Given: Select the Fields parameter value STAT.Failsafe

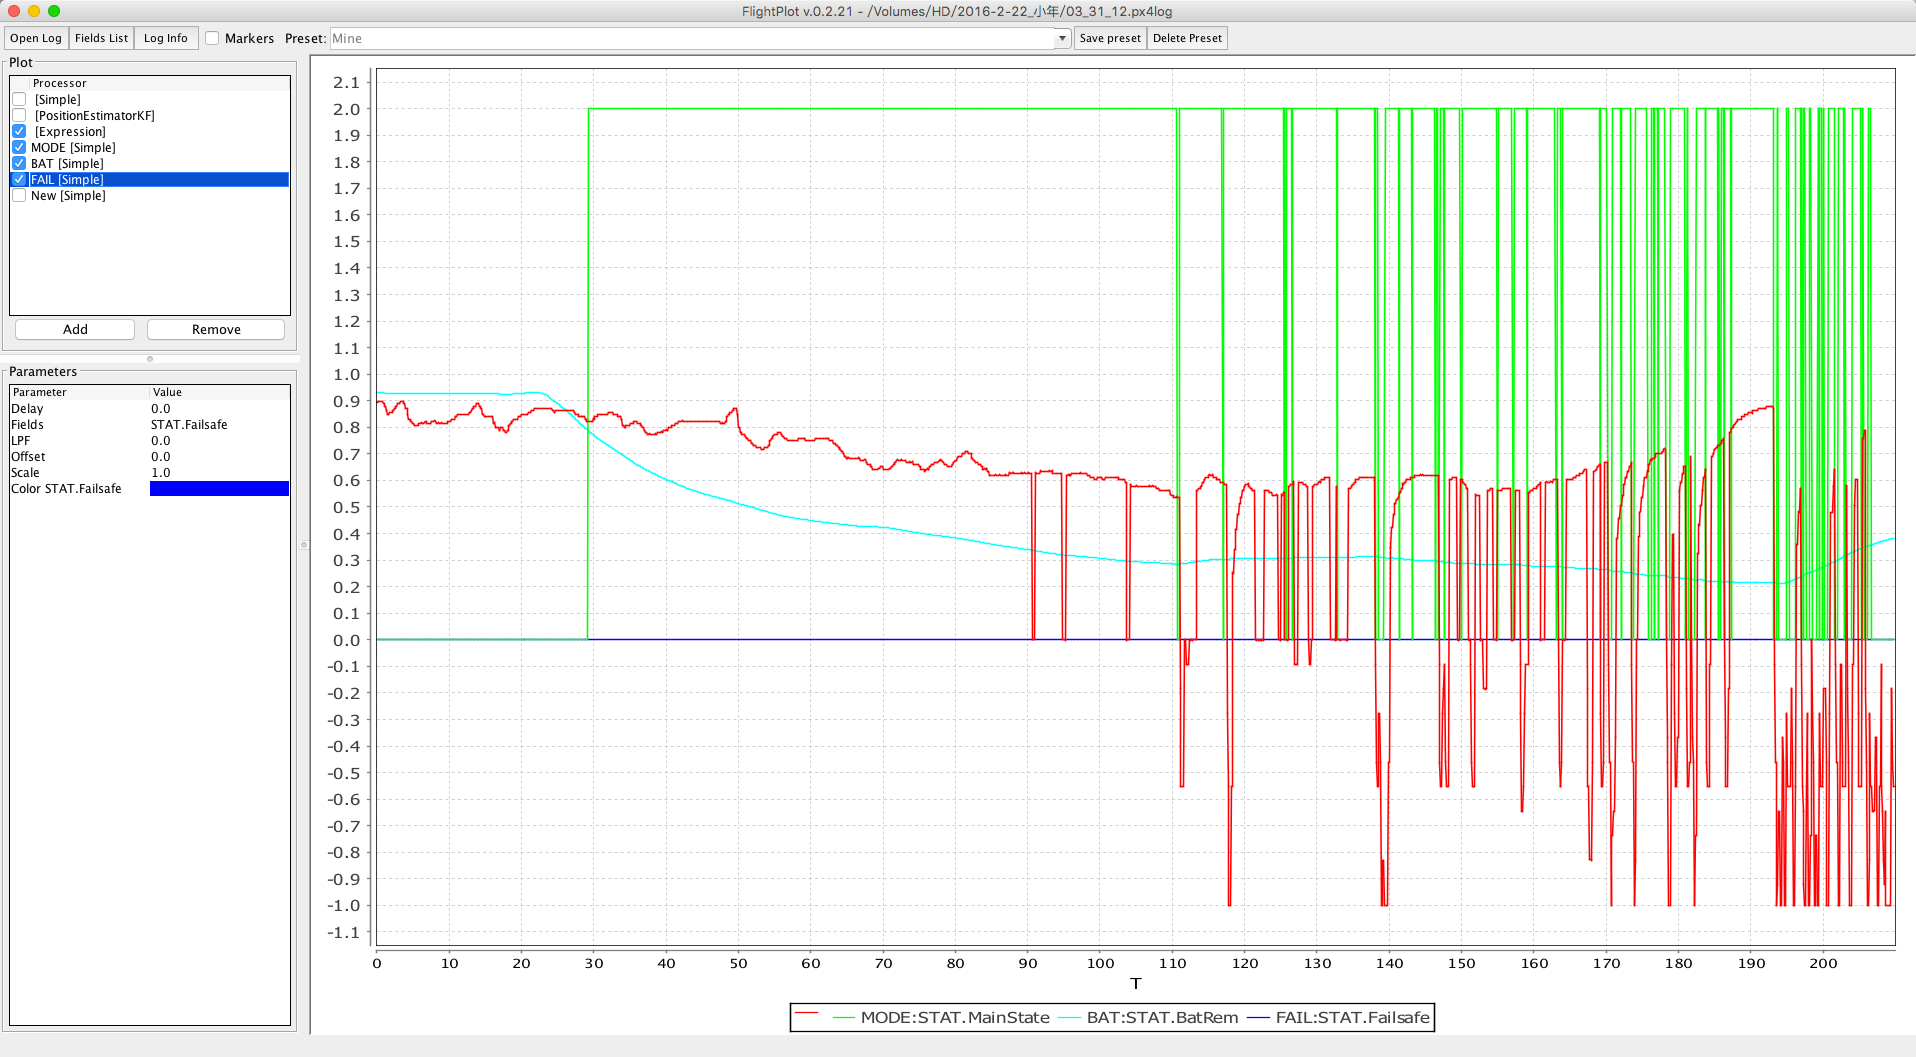Looking at the screenshot, I should (x=189, y=425).
